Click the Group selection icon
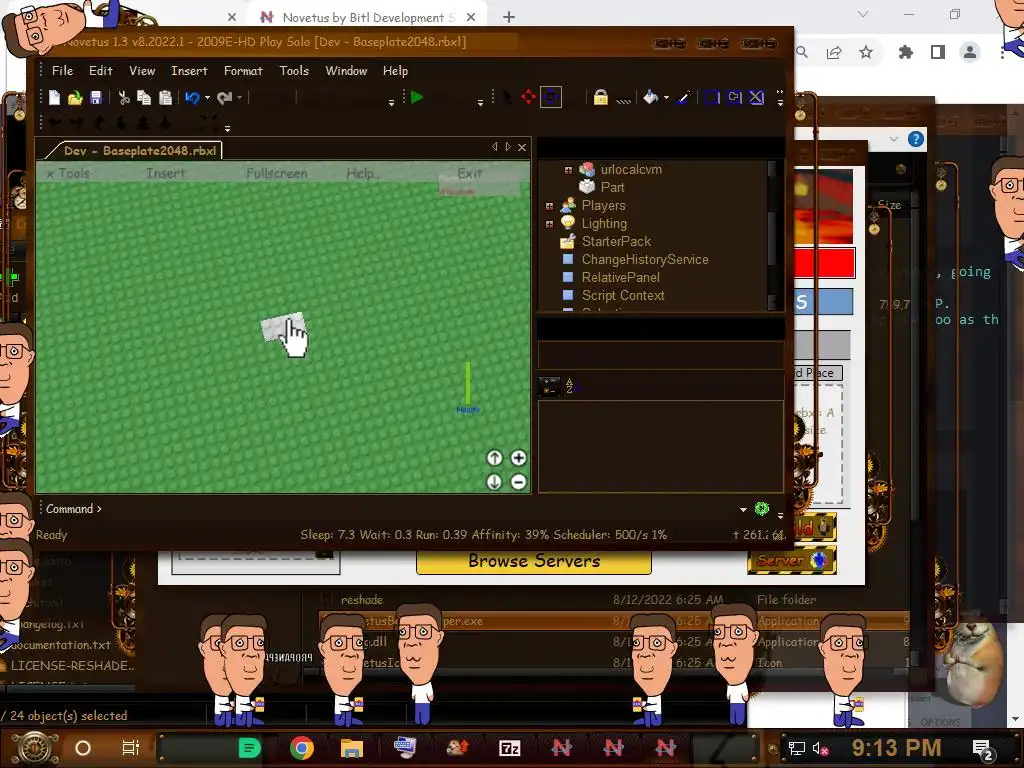This screenshot has height=768, width=1024. click(712, 97)
